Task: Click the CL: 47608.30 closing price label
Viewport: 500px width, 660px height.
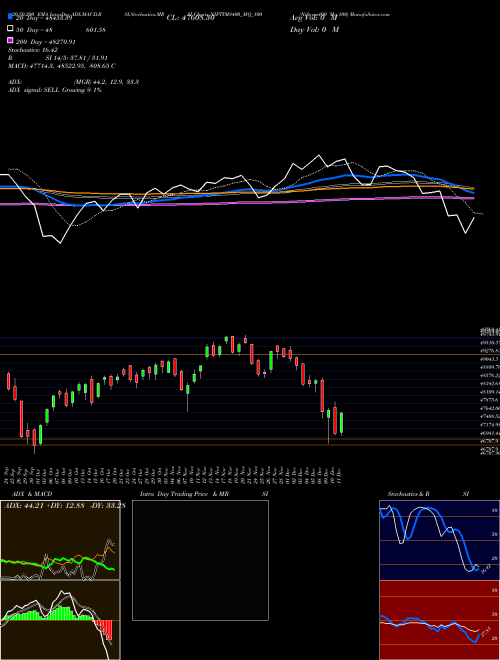Action: (x=191, y=18)
